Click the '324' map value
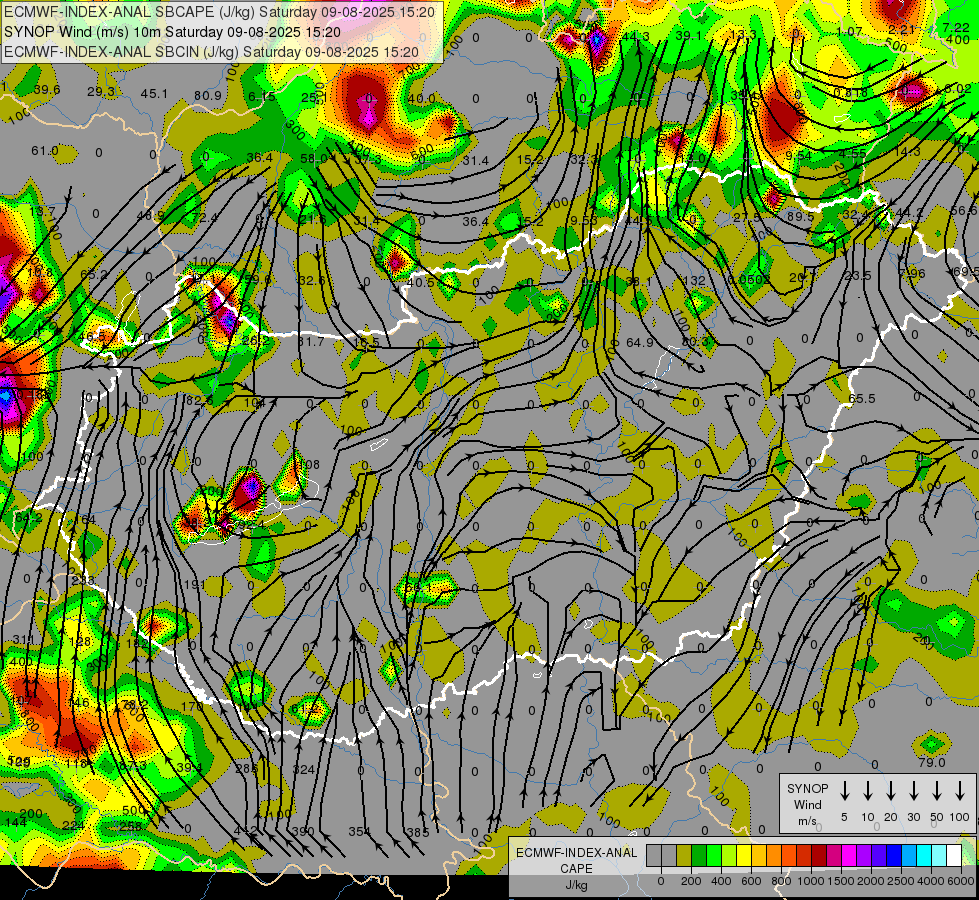This screenshot has height=900, width=979. pos(303,769)
